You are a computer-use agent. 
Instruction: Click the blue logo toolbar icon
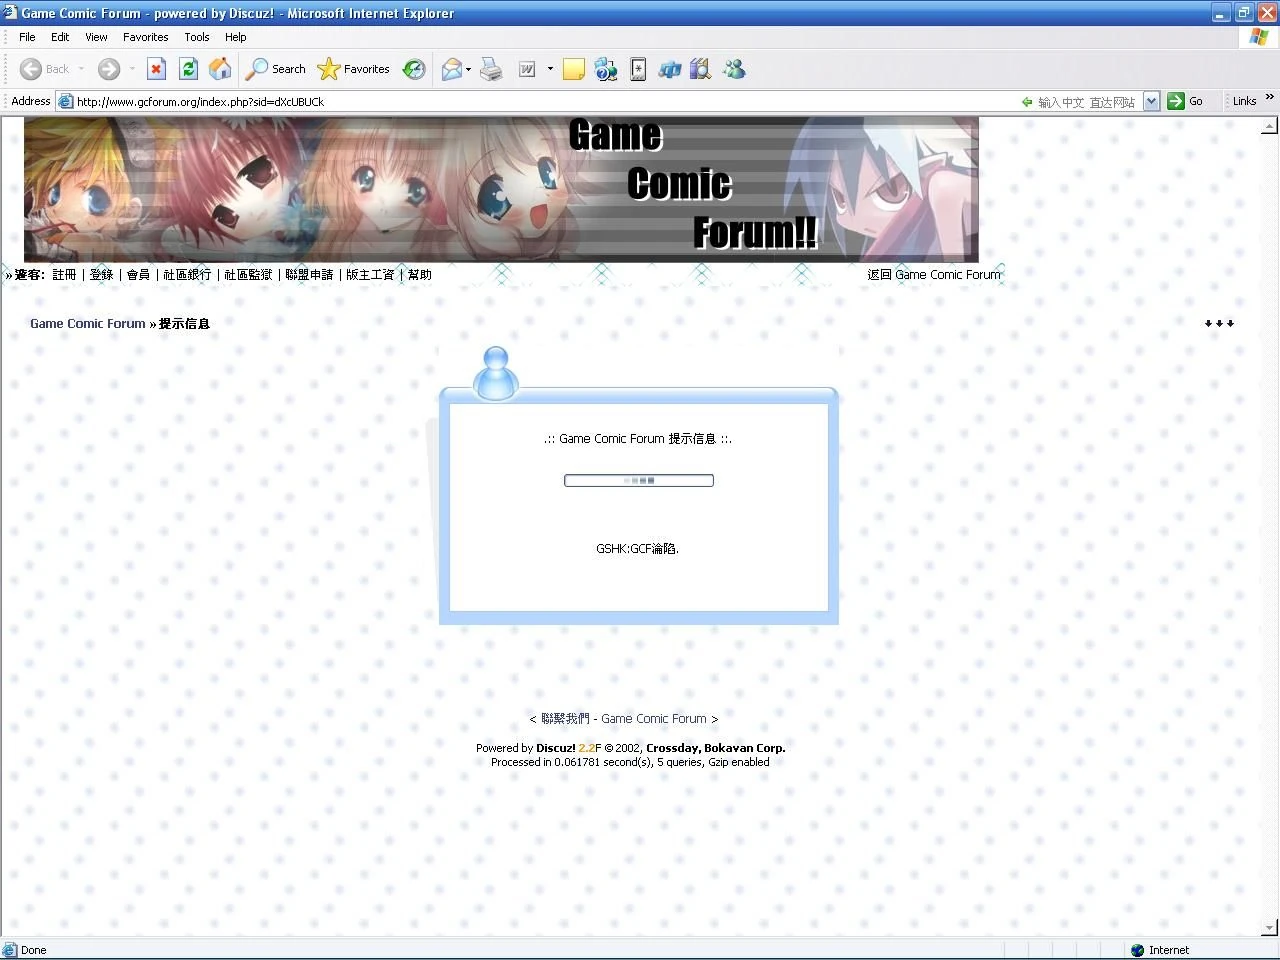(x=670, y=69)
